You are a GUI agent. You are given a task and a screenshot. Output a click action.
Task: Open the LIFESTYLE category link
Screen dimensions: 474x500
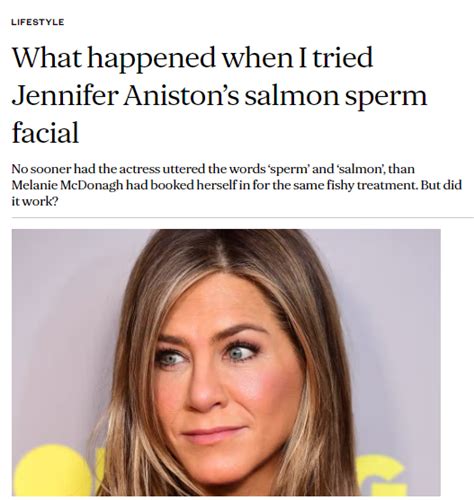[x=37, y=22]
